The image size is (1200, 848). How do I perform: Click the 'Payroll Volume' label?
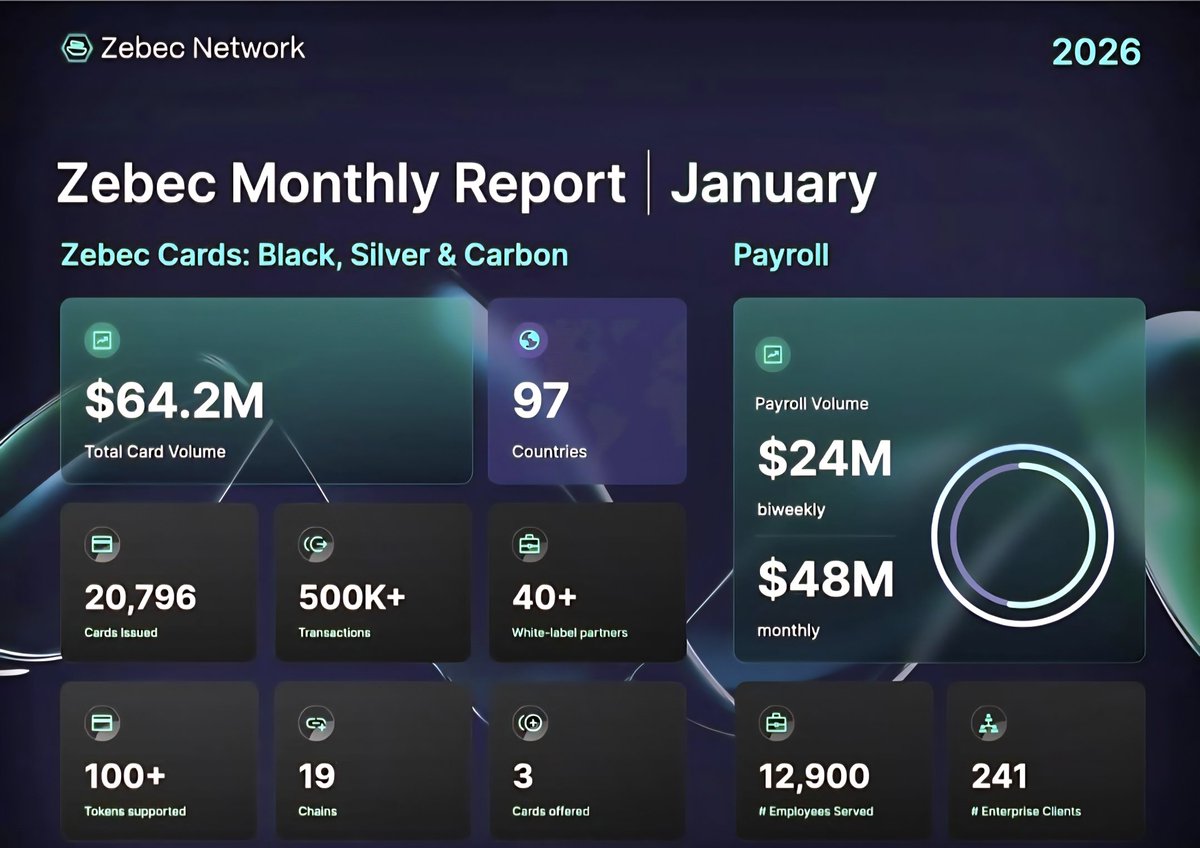[x=812, y=404]
